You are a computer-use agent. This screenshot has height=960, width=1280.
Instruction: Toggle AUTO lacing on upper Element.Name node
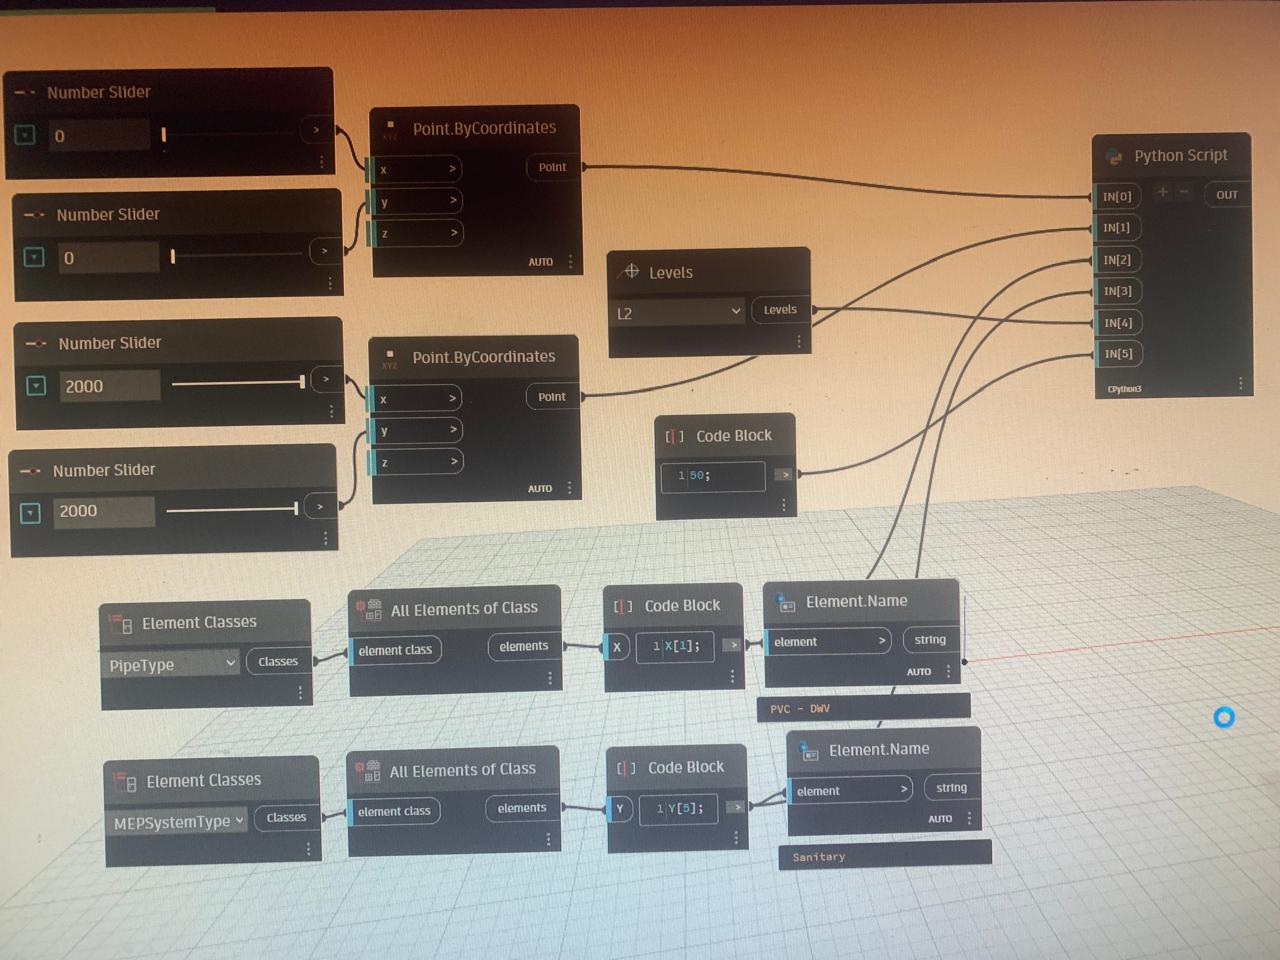tap(919, 671)
